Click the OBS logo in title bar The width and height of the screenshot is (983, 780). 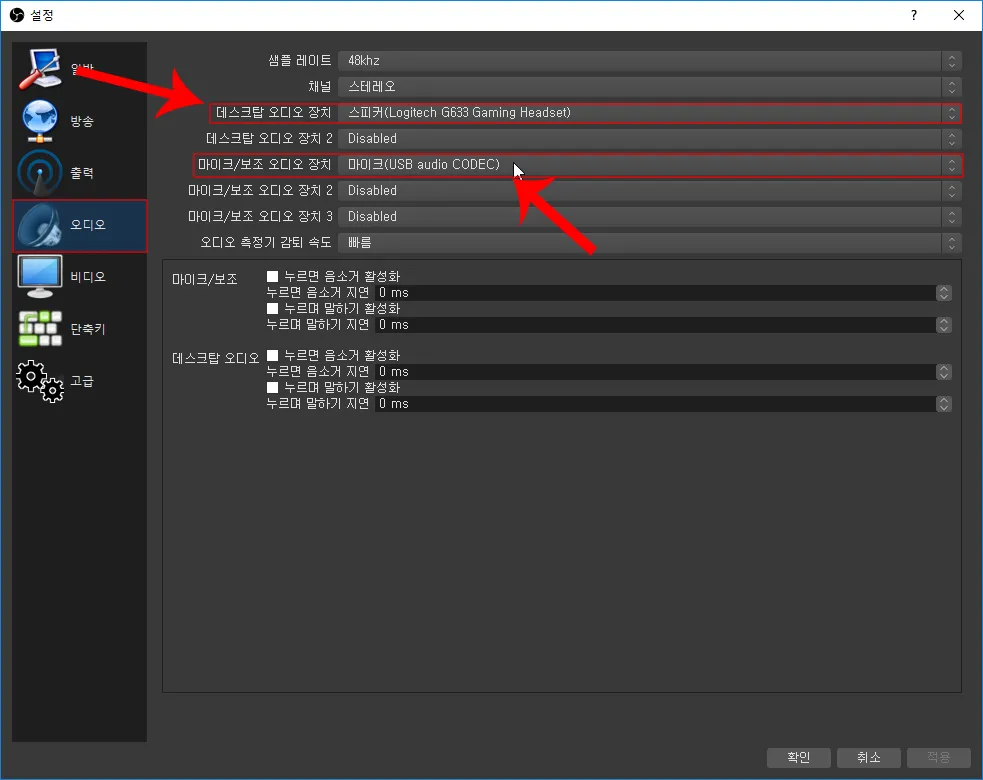point(17,15)
